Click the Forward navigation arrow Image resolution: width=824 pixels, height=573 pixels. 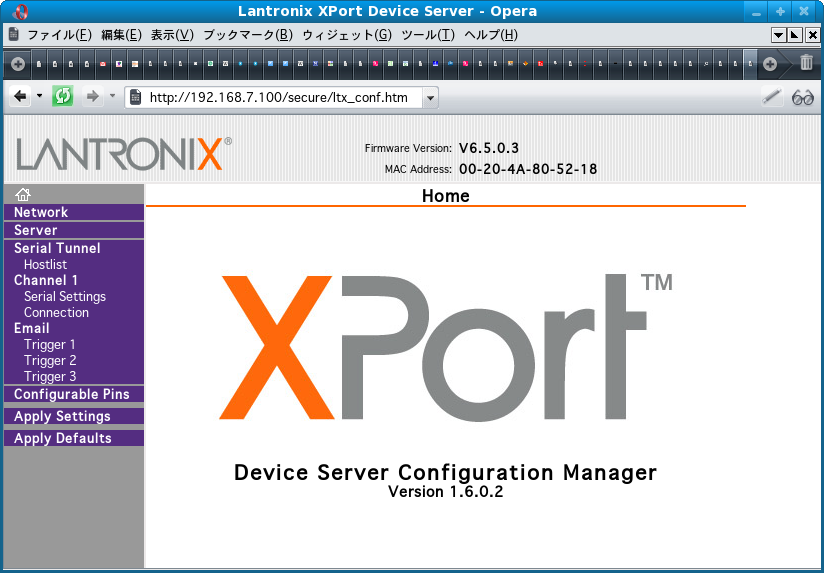click(92, 96)
